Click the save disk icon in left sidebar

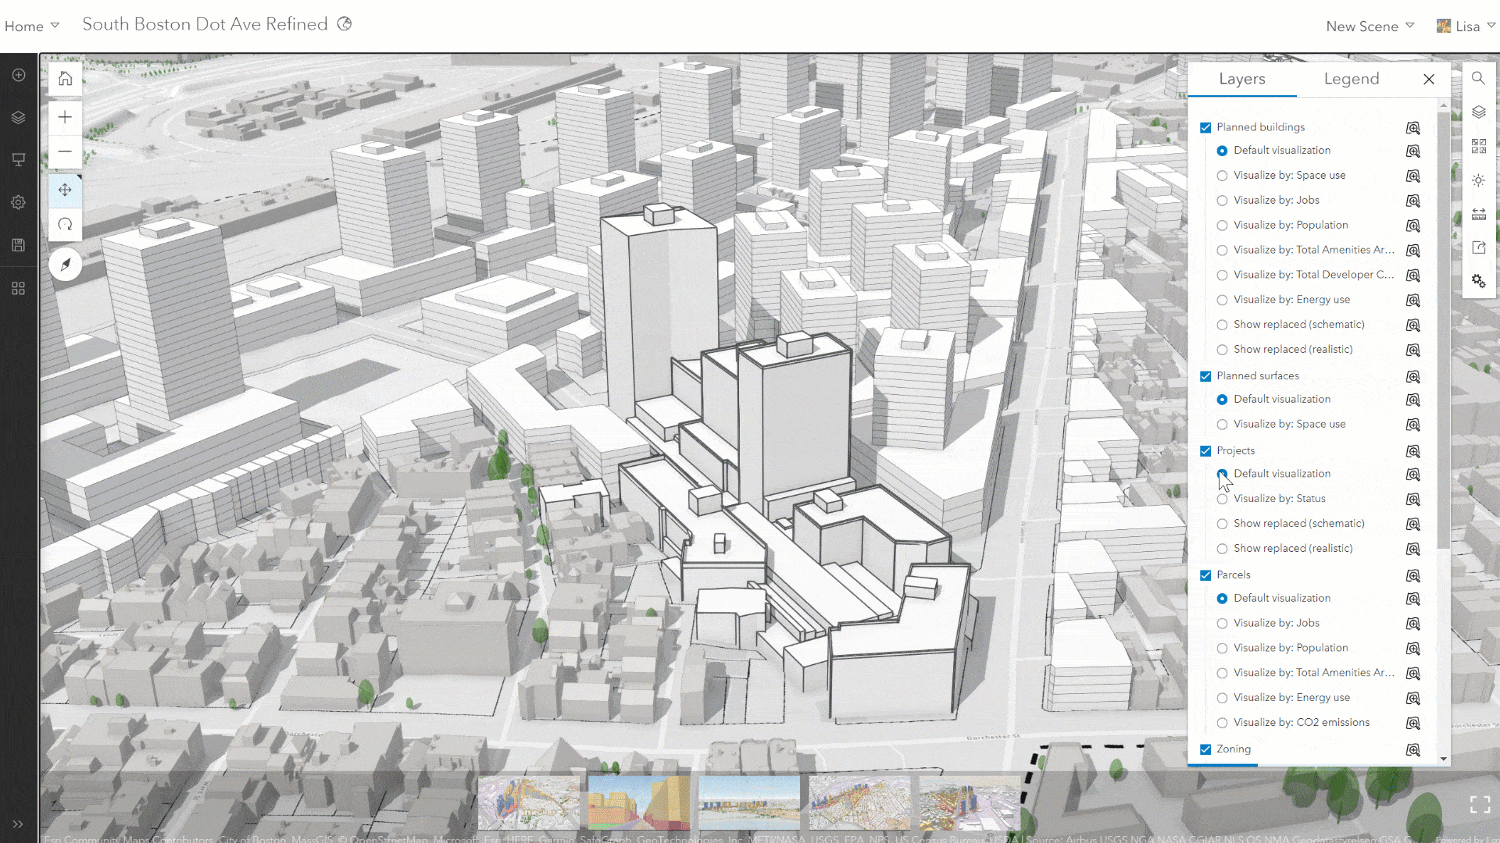tap(18, 245)
